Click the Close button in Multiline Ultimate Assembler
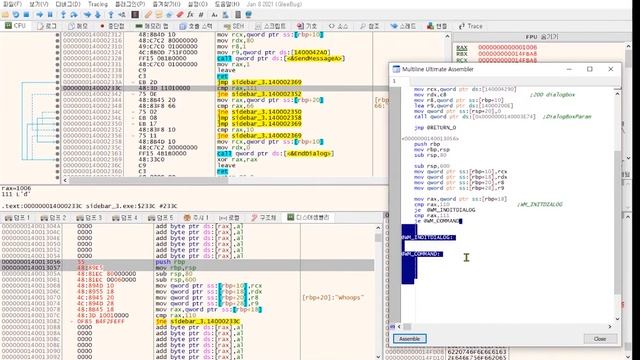The height and width of the screenshot is (360, 640). pyautogui.click(x=600, y=339)
